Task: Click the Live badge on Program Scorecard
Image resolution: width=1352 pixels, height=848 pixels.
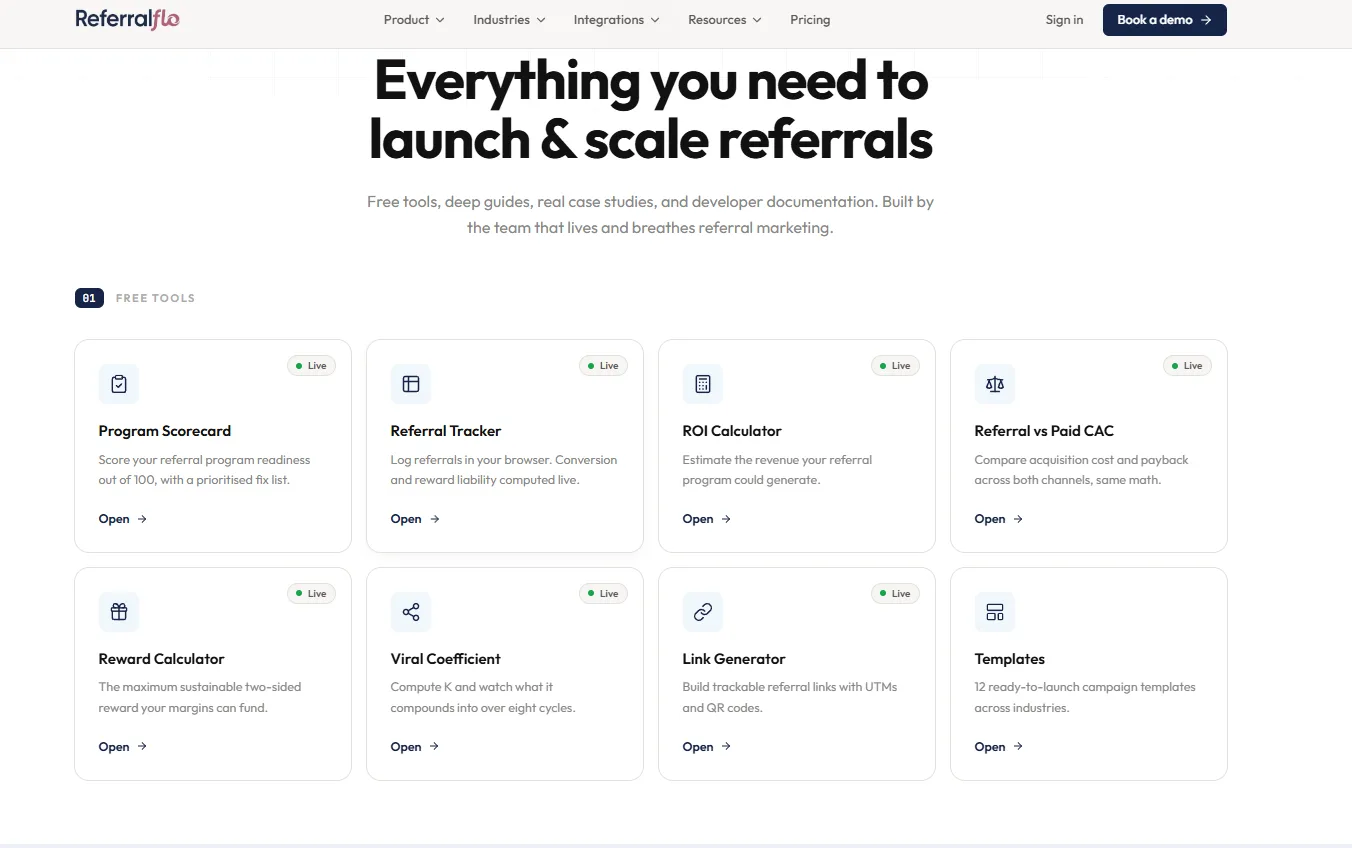Action: (311, 366)
